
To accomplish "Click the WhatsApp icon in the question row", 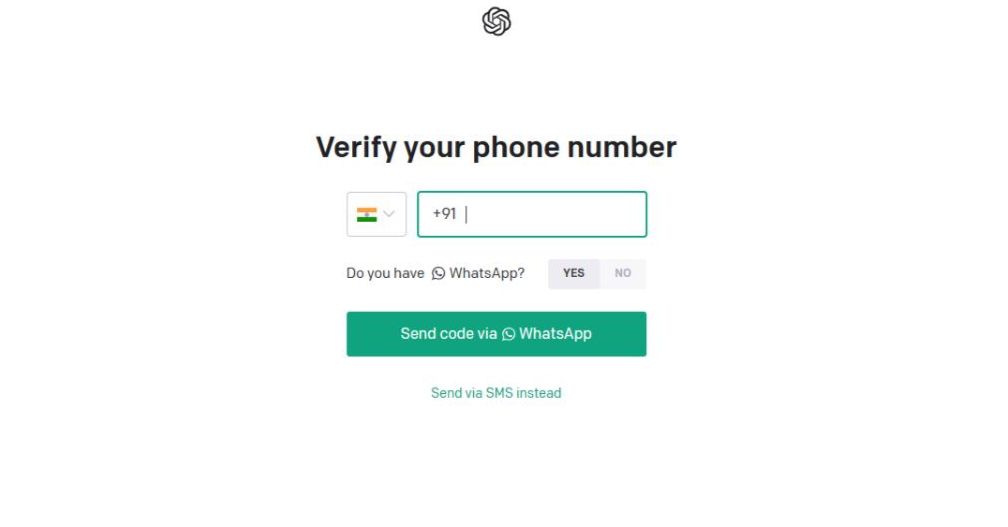I will tap(438, 274).
